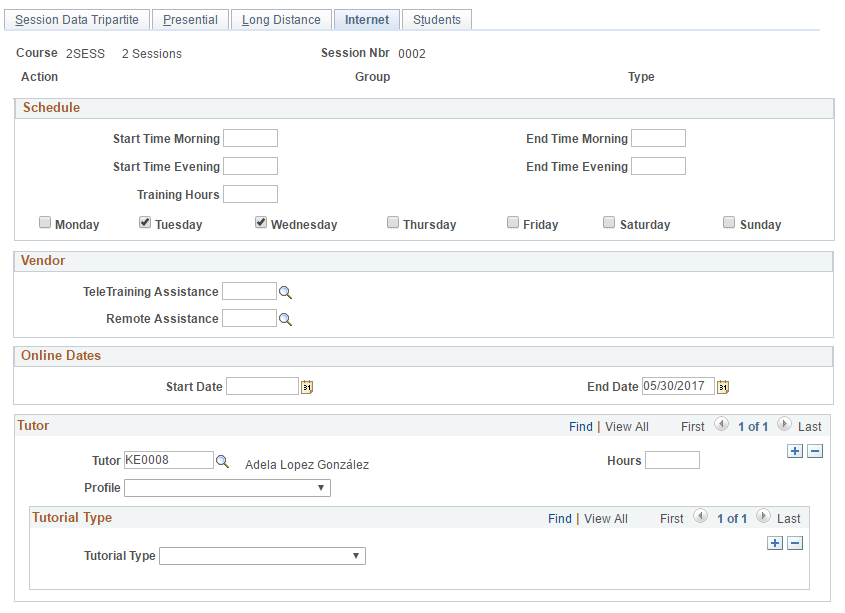This screenshot has width=845, height=613.
Task: Open TeleTraining Assistance lookup magnifier
Action: pos(285,293)
